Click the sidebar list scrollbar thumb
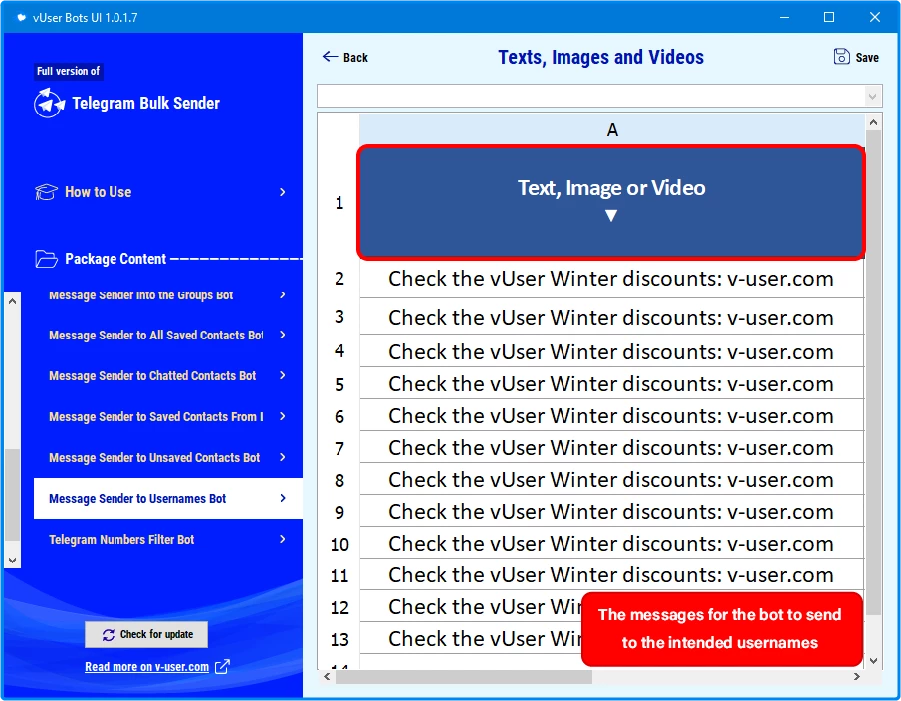This screenshot has height=701, width=901. point(13,495)
